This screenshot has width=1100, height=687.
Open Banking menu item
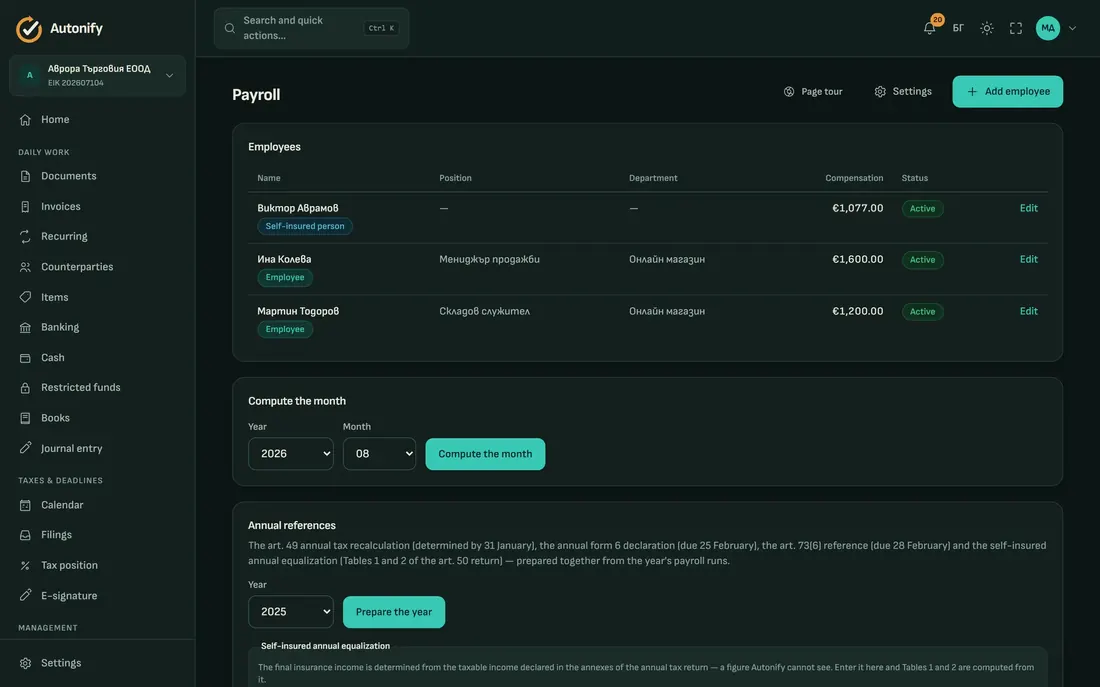click(60, 327)
